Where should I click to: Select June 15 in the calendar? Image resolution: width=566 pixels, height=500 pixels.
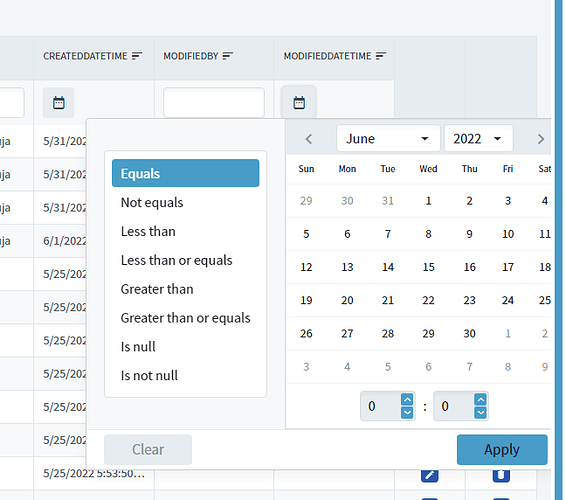click(428, 267)
